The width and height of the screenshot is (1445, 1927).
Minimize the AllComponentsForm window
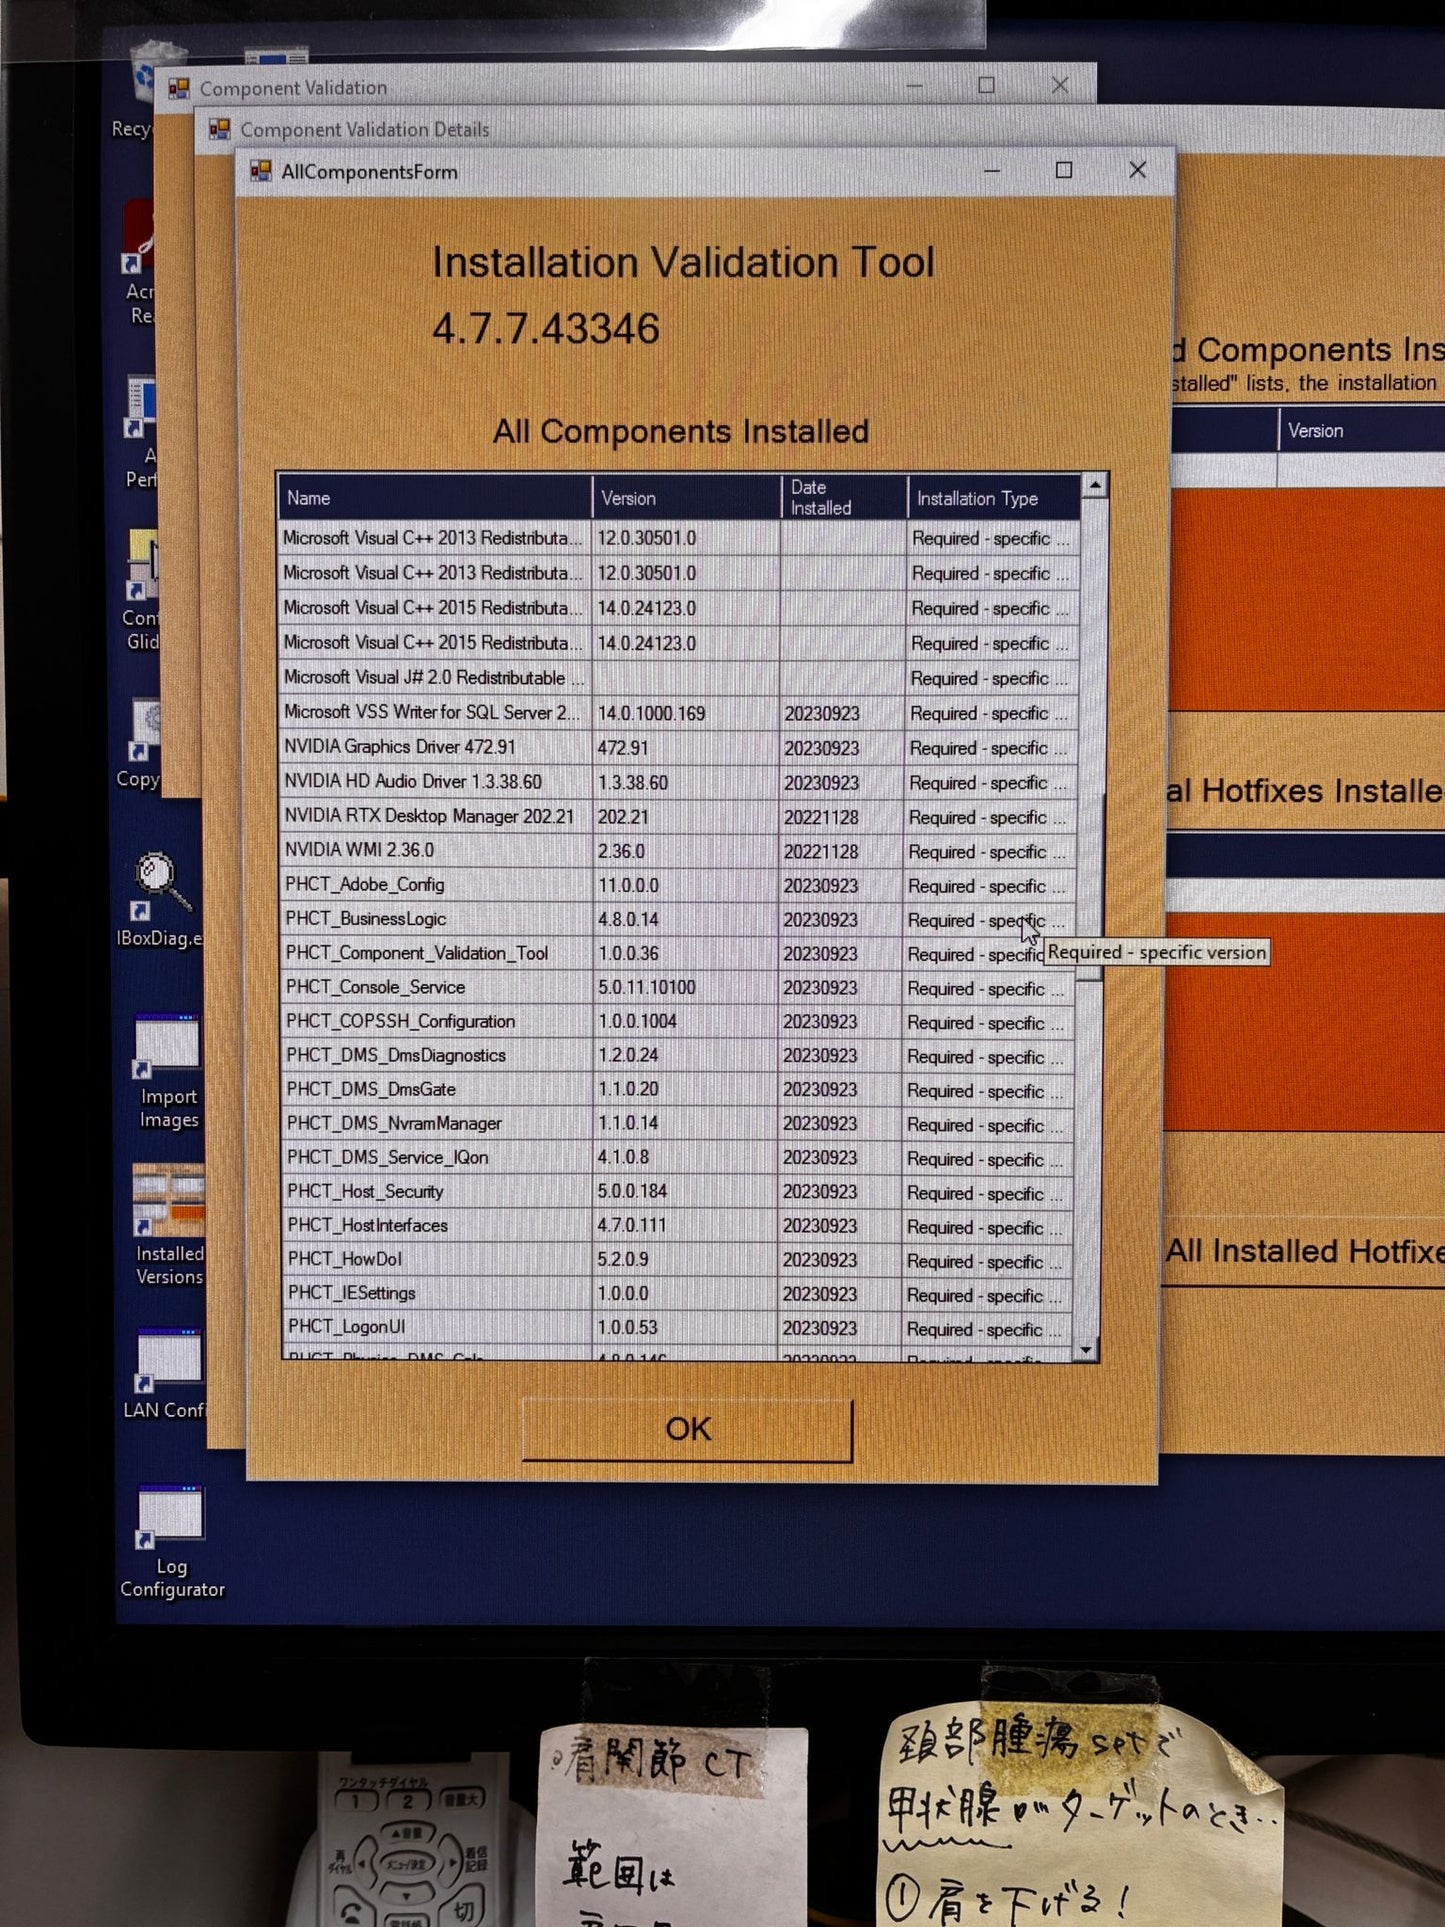coord(992,171)
